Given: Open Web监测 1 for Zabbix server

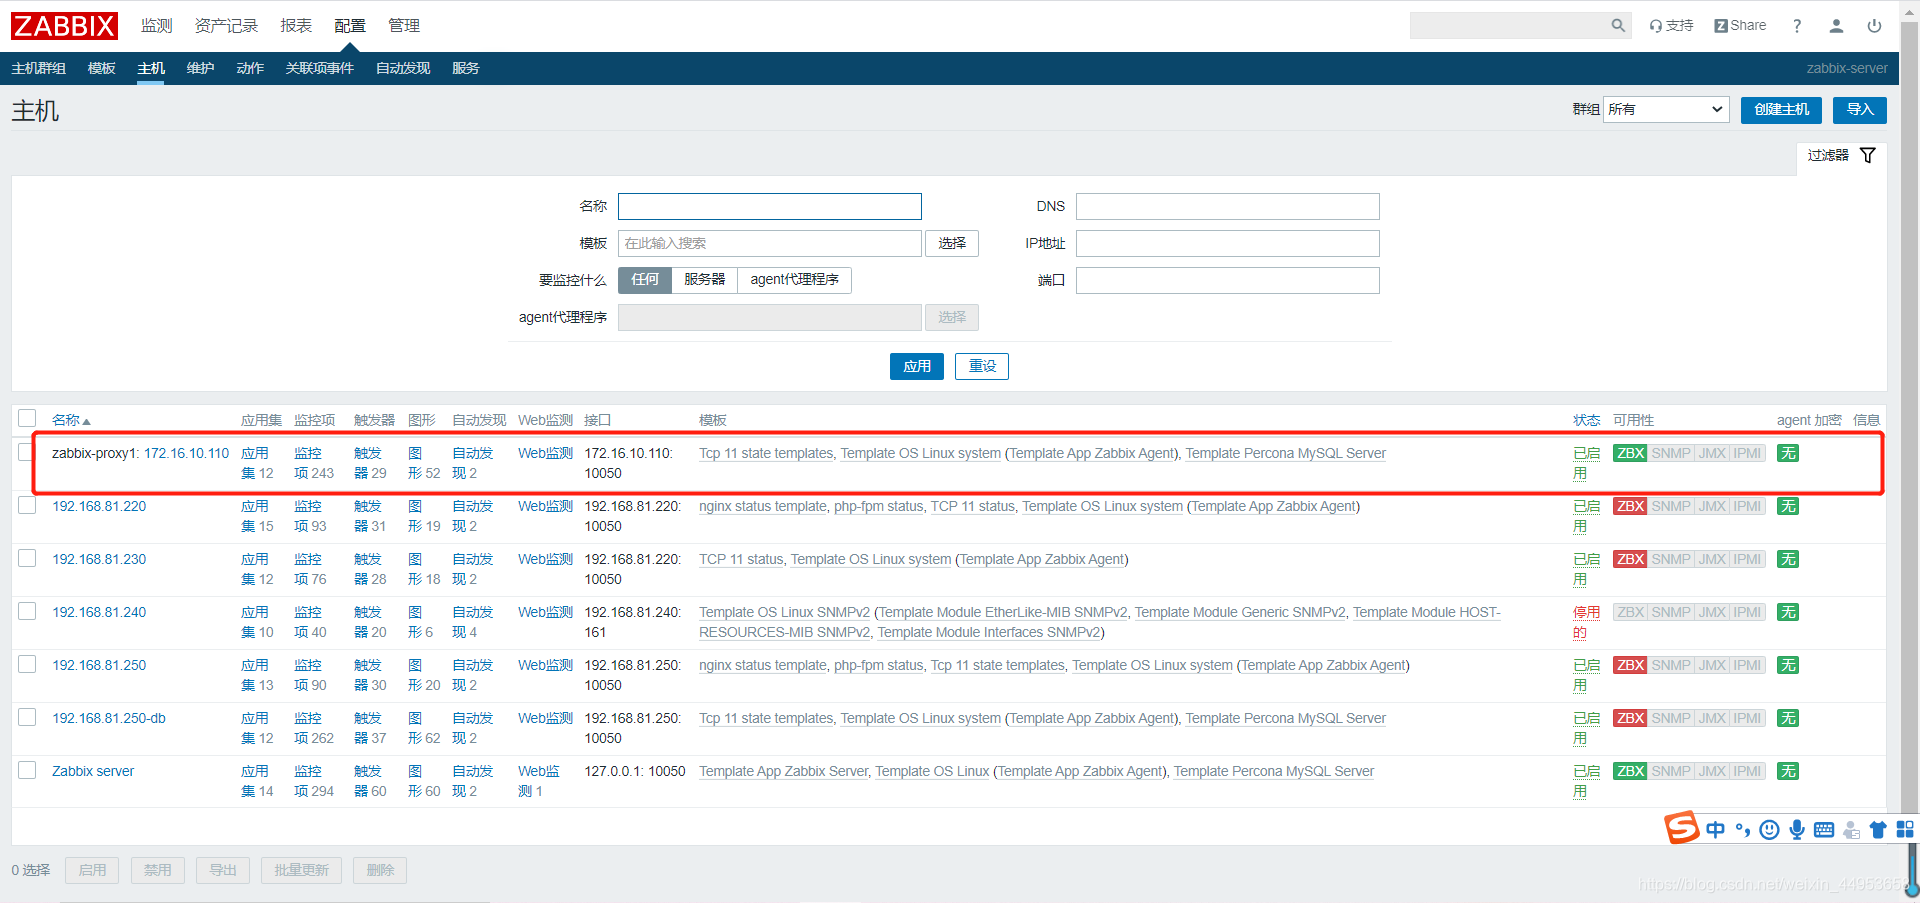Looking at the screenshot, I should (x=539, y=781).
